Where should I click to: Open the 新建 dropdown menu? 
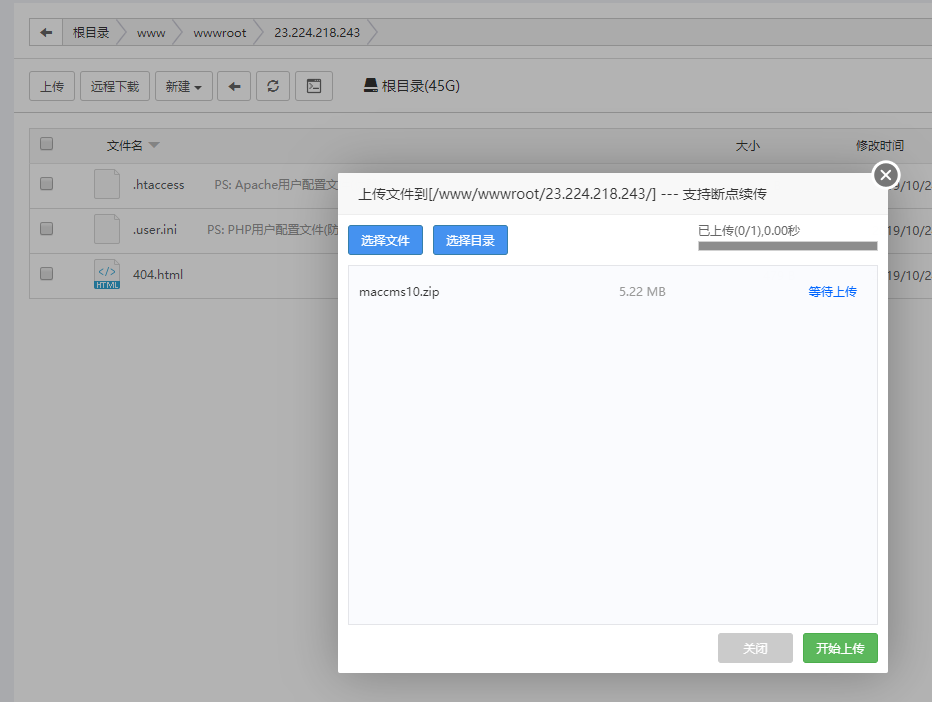tap(183, 87)
